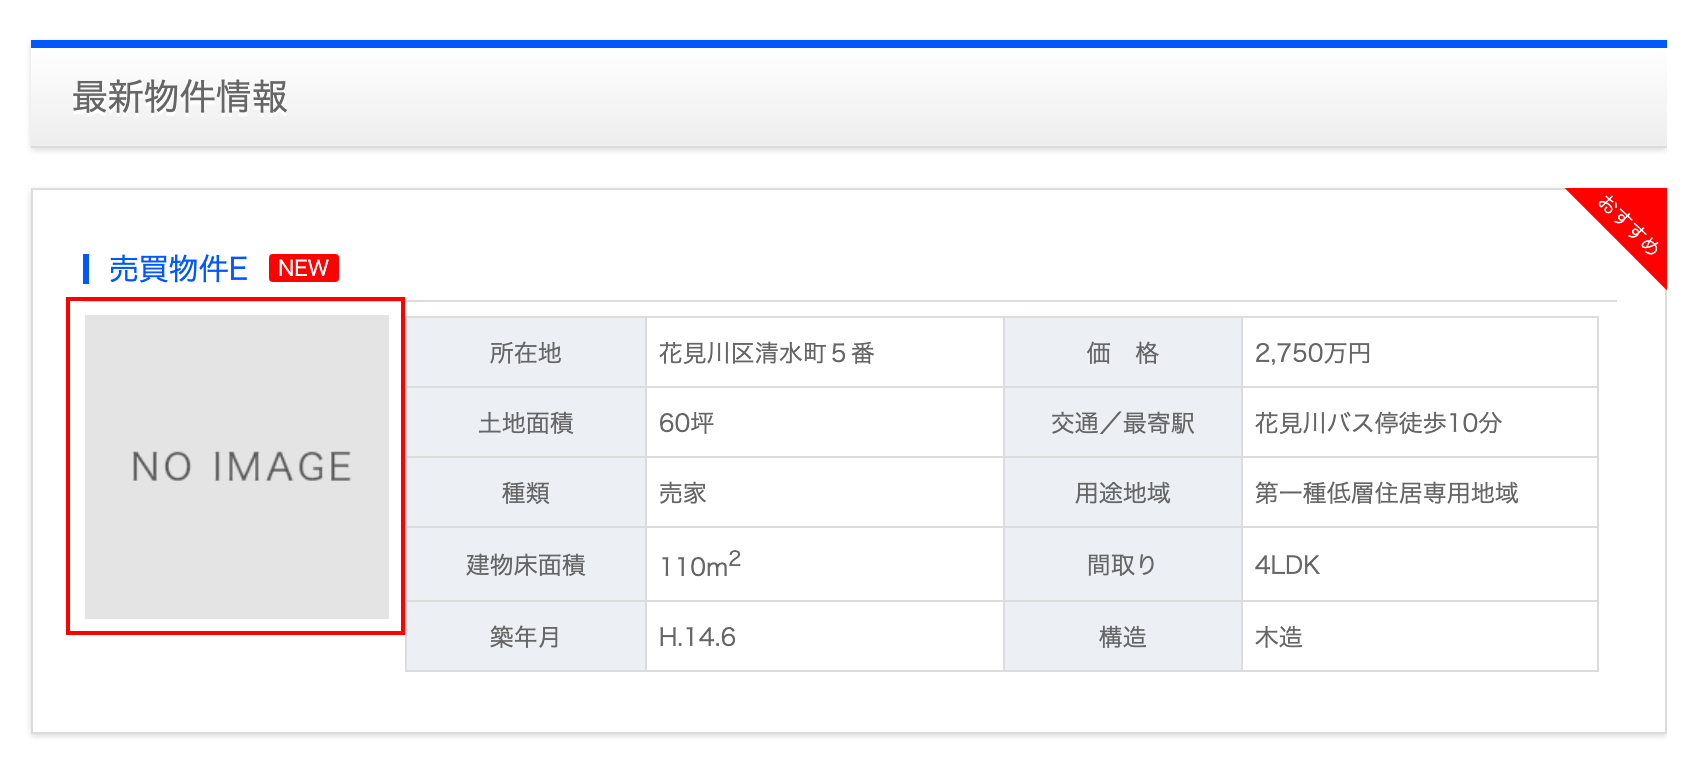
Task: Click the 最新物件情報 section heading
Action: click(x=180, y=98)
